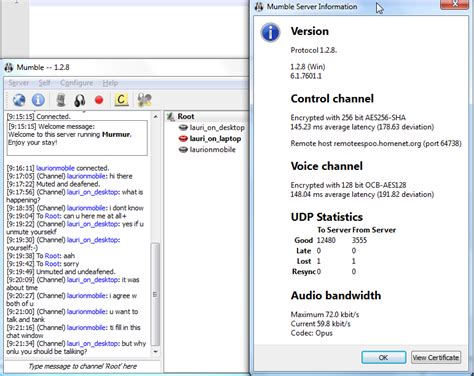Click the Mumble app icon in main title bar
The image size is (474, 376).
click(9, 67)
